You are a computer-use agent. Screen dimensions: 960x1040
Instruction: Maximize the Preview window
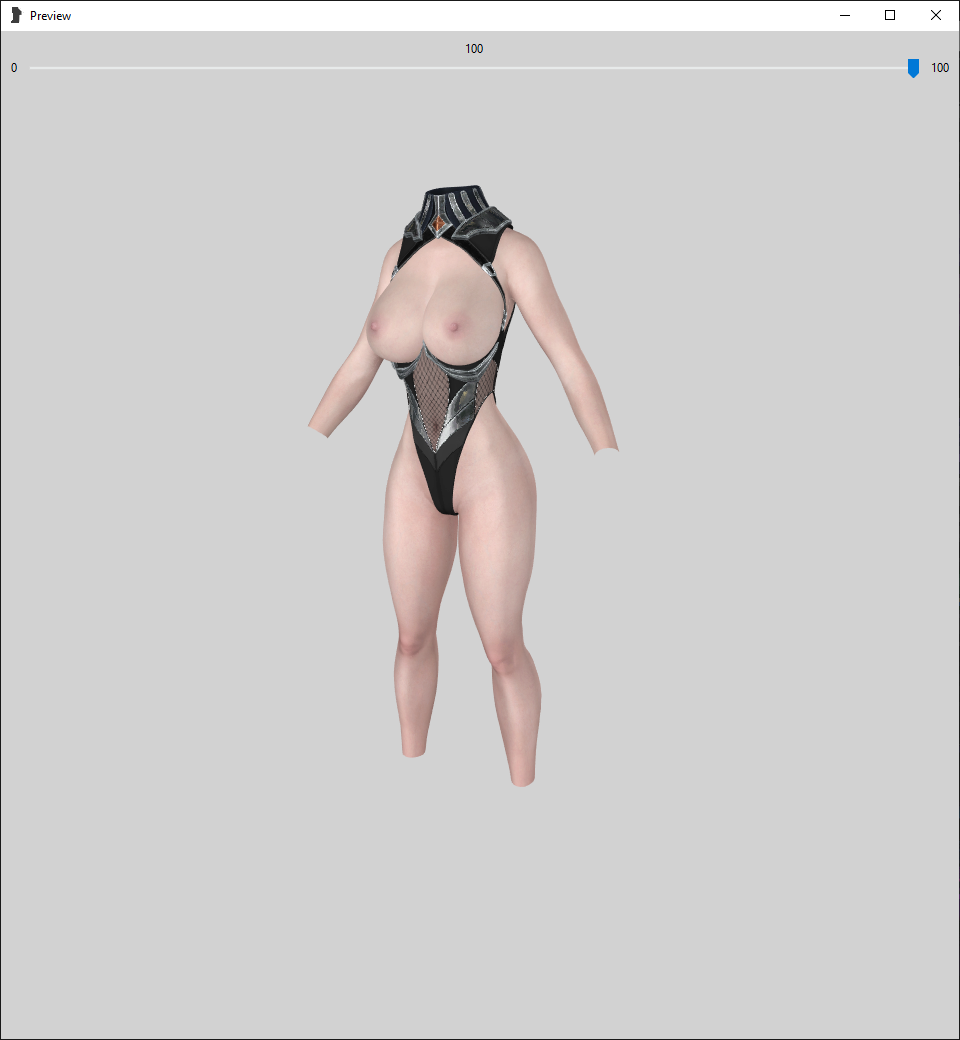(890, 15)
